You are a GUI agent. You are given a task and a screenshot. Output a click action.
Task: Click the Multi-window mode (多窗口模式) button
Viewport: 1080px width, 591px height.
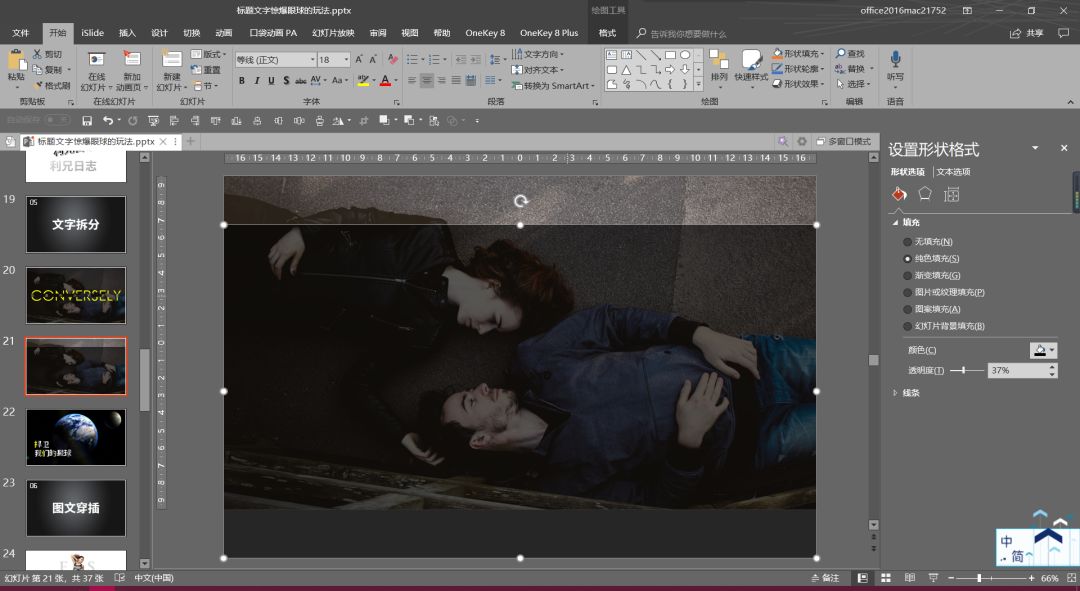click(843, 142)
